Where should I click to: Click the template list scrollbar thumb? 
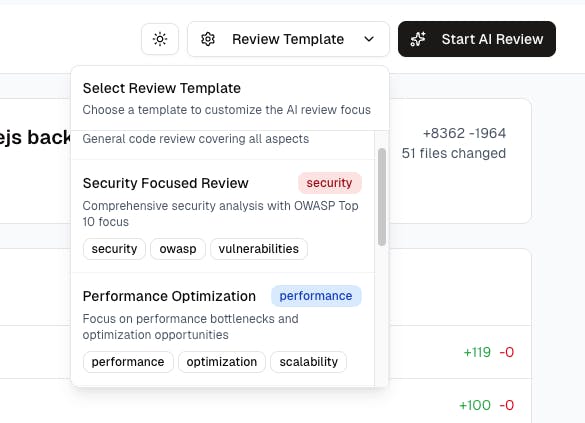click(x=382, y=197)
